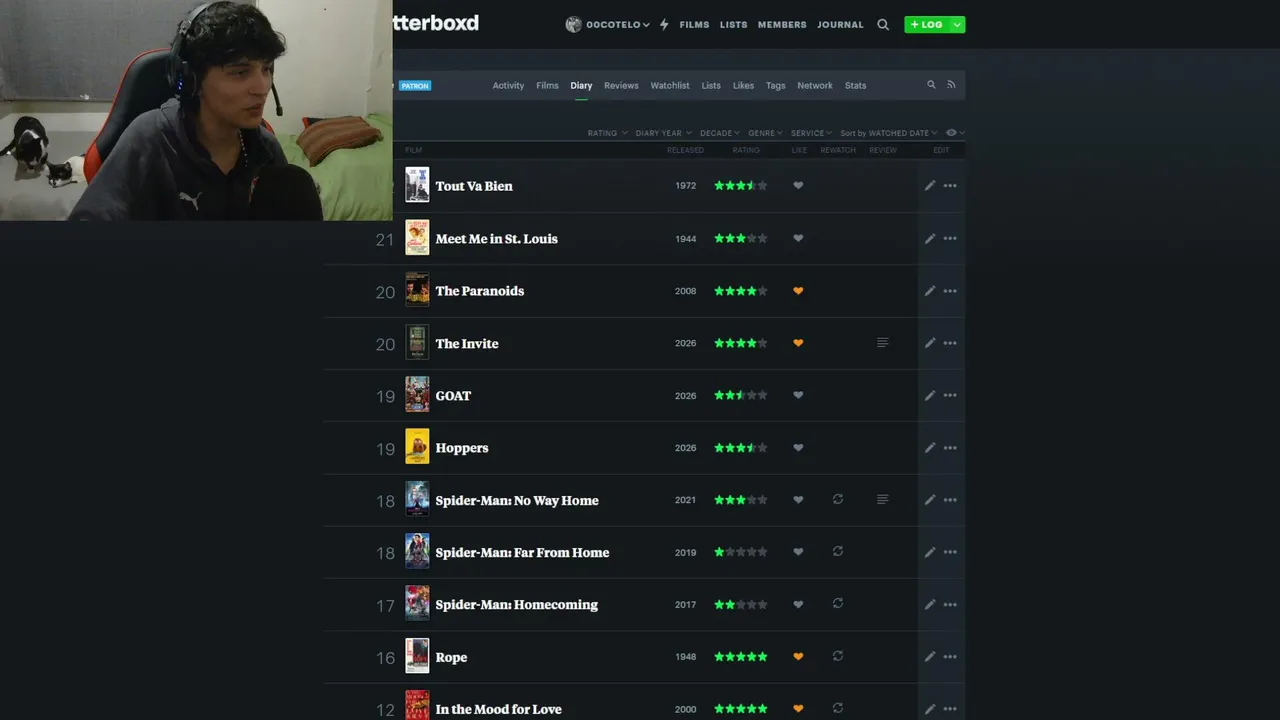Edit the Spider-Man: Far From Home entry
This screenshot has height=720, width=1280.
[930, 552]
